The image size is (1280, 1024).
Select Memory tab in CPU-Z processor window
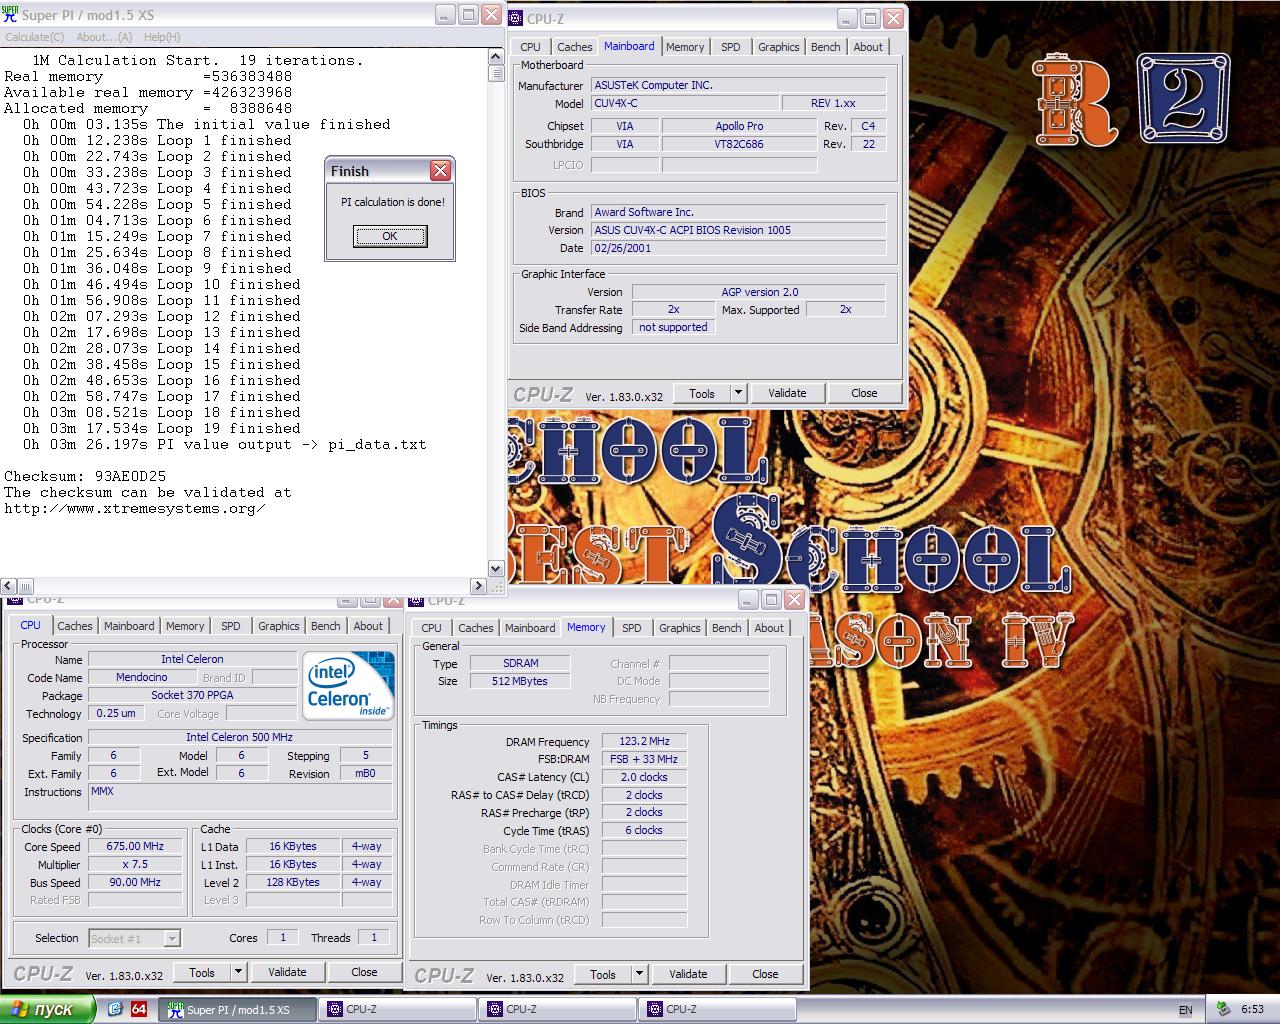point(185,626)
